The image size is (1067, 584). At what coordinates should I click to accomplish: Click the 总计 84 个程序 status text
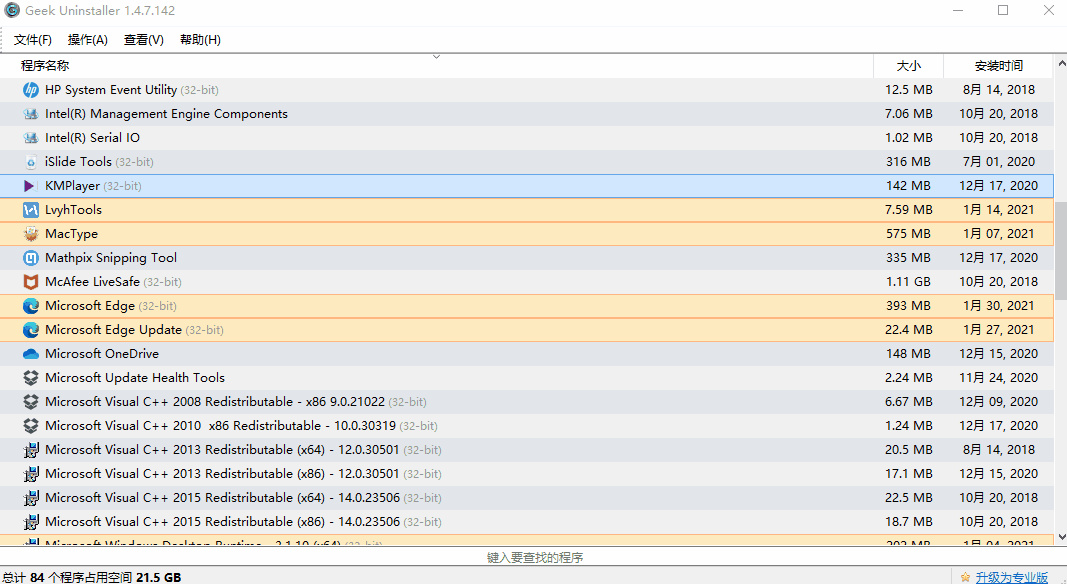(91, 577)
